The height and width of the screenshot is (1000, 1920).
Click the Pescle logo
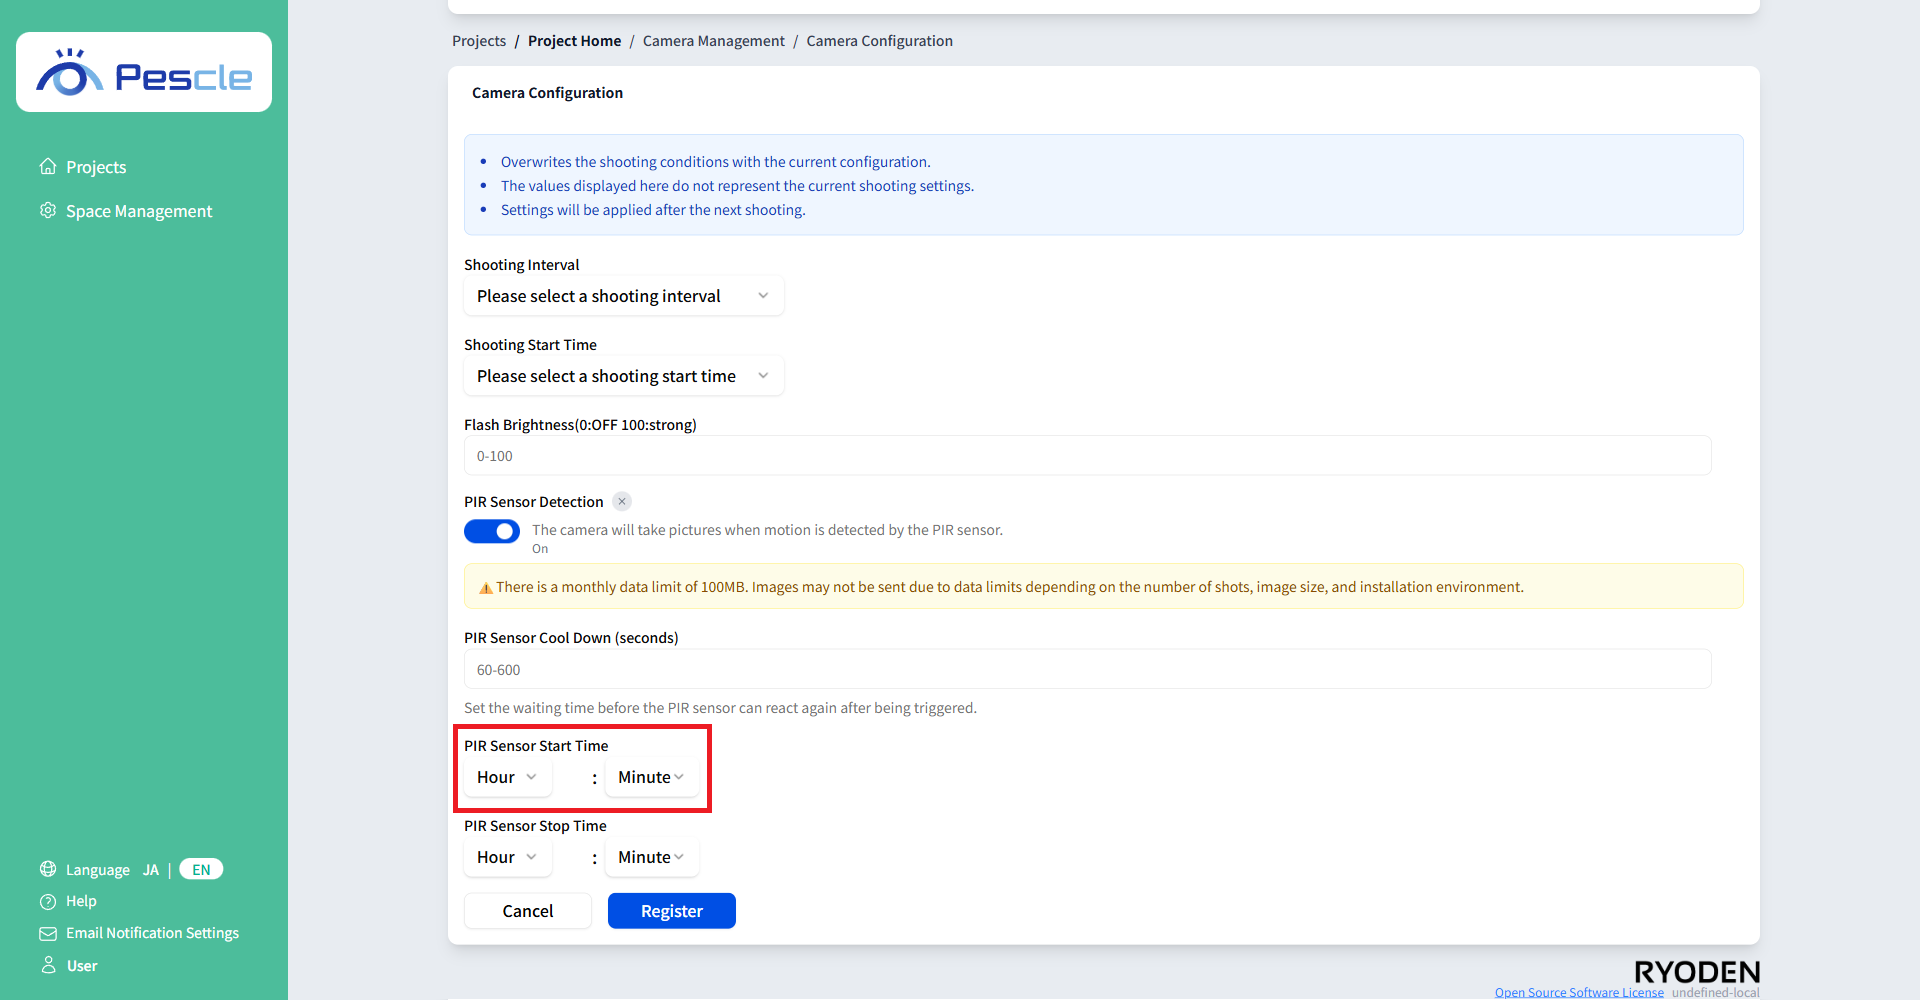[x=144, y=73]
